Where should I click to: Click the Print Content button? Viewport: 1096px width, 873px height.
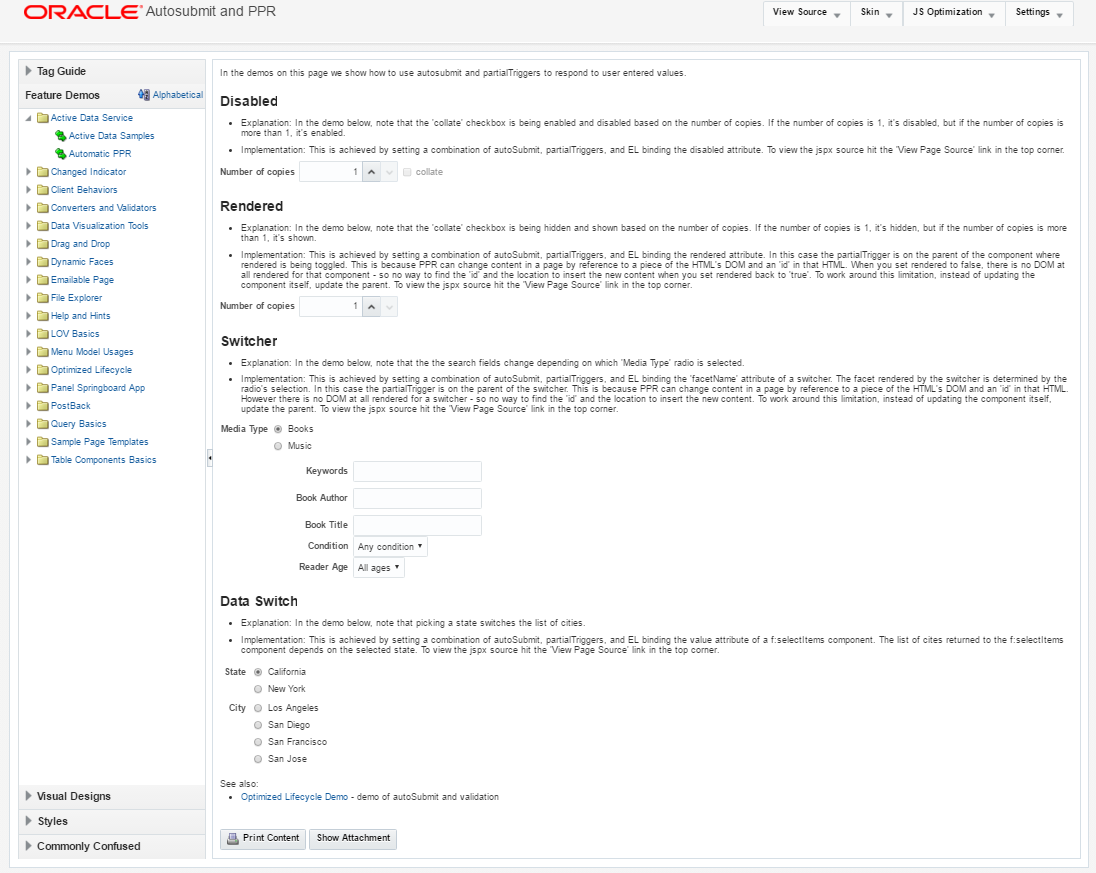[x=263, y=839]
